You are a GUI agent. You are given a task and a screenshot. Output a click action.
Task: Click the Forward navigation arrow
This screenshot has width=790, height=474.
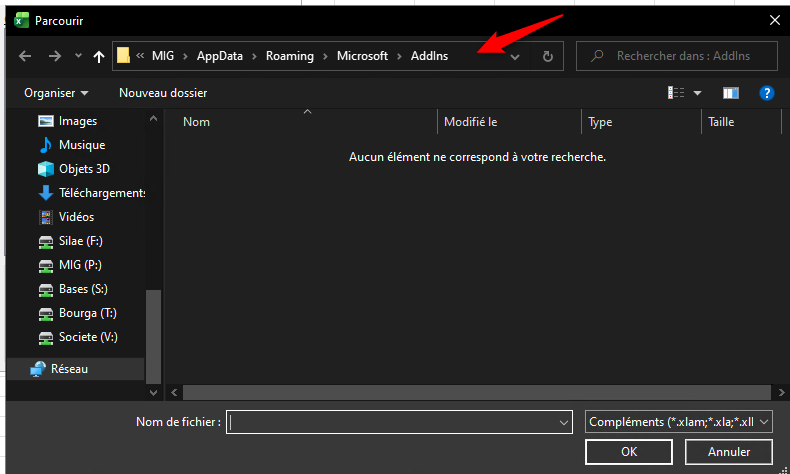pos(55,57)
